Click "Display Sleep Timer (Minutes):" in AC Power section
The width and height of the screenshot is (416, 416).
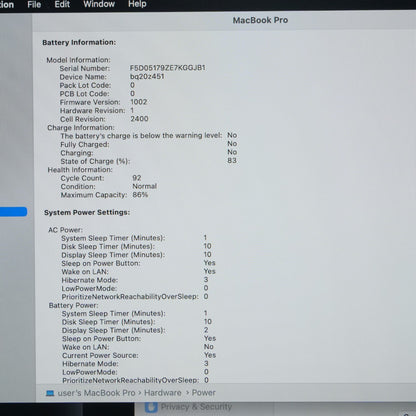(113, 255)
